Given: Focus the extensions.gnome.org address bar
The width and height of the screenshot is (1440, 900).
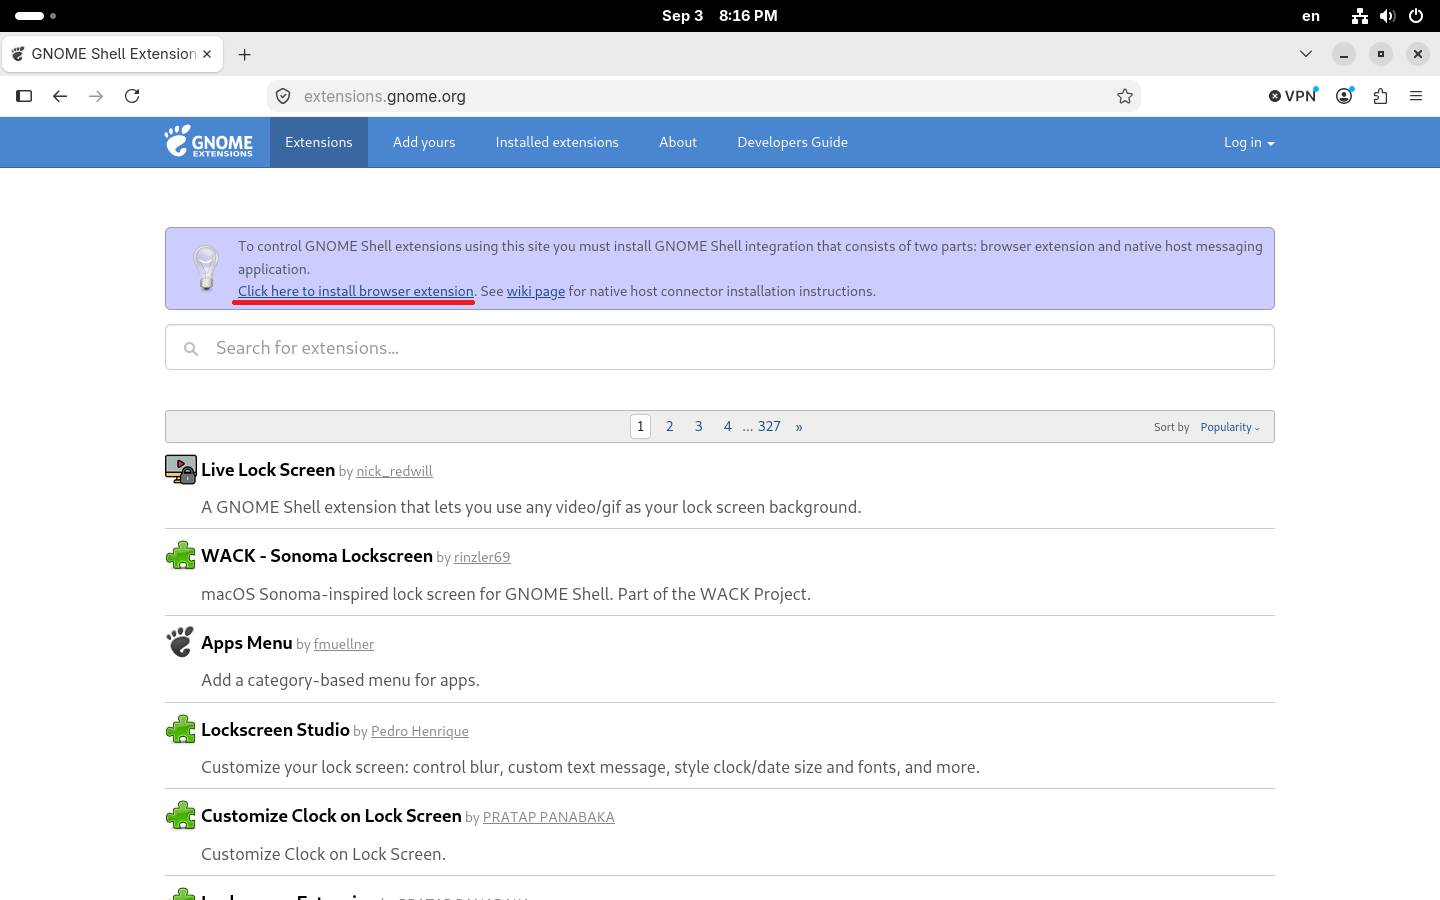Looking at the screenshot, I should click(704, 96).
